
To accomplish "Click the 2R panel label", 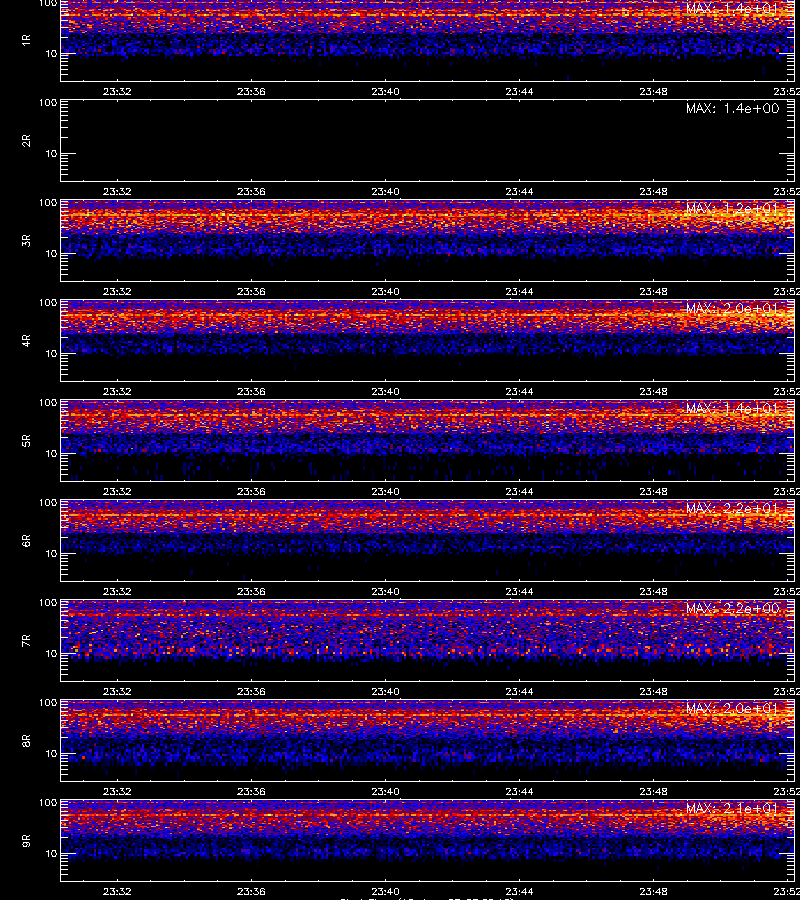I will click(x=26, y=141).
